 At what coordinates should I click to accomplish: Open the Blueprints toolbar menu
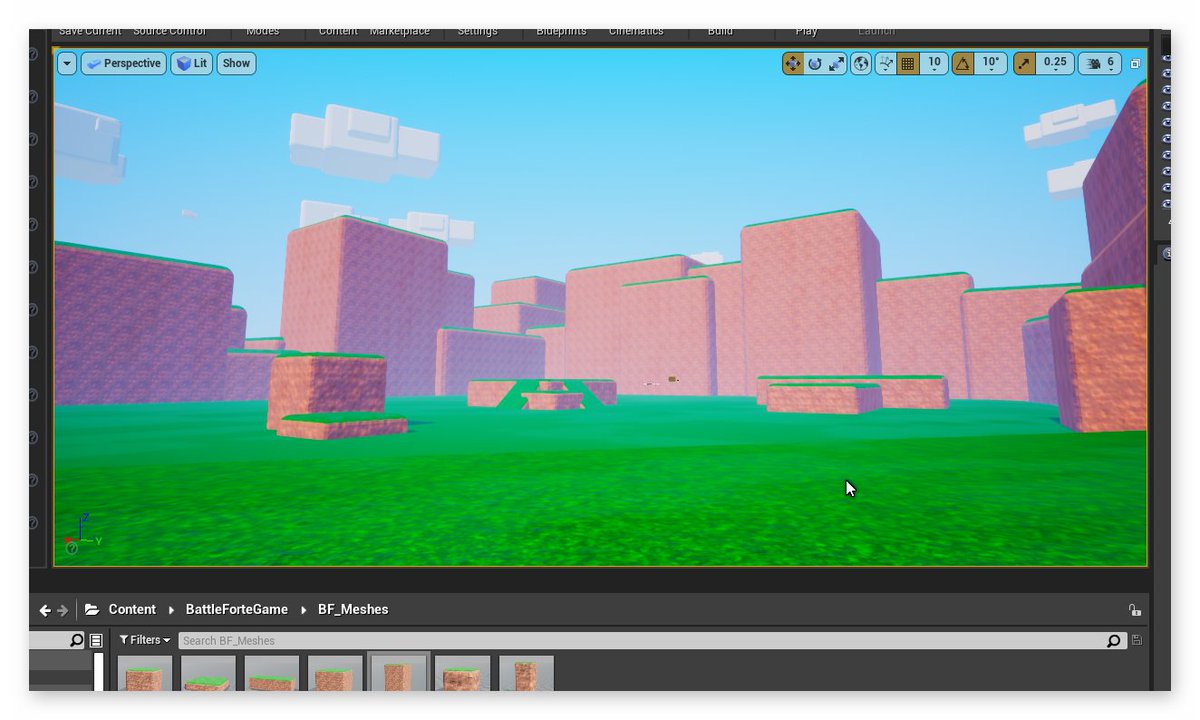point(562,33)
